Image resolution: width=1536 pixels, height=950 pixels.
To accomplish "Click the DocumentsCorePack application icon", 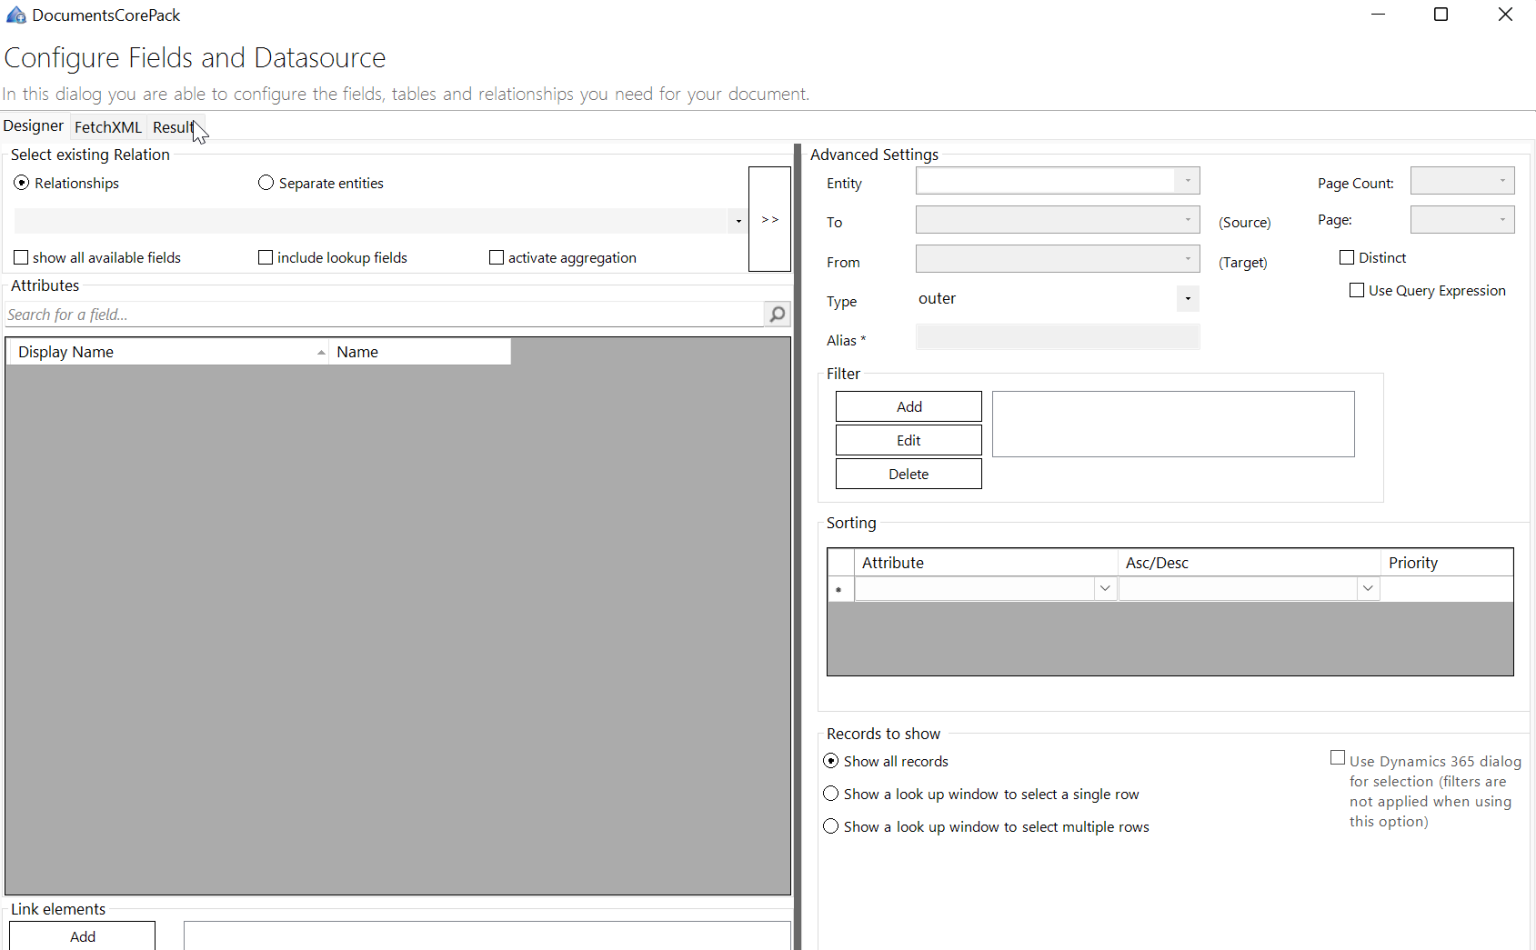I will [14, 14].
